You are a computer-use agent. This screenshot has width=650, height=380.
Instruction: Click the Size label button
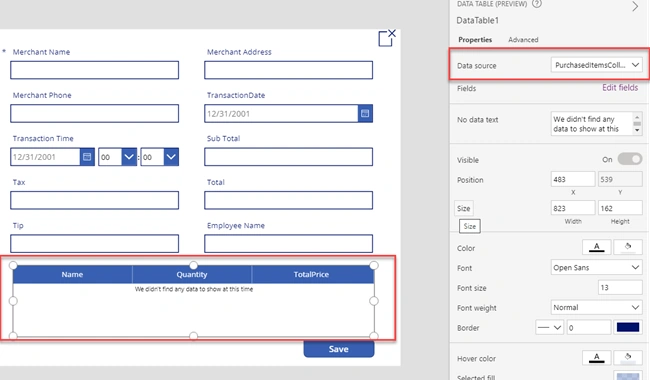coord(463,208)
